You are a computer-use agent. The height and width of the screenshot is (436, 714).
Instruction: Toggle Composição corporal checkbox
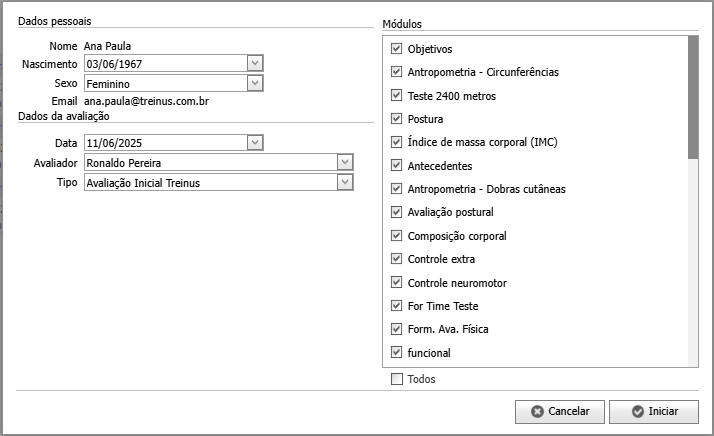pos(397,236)
